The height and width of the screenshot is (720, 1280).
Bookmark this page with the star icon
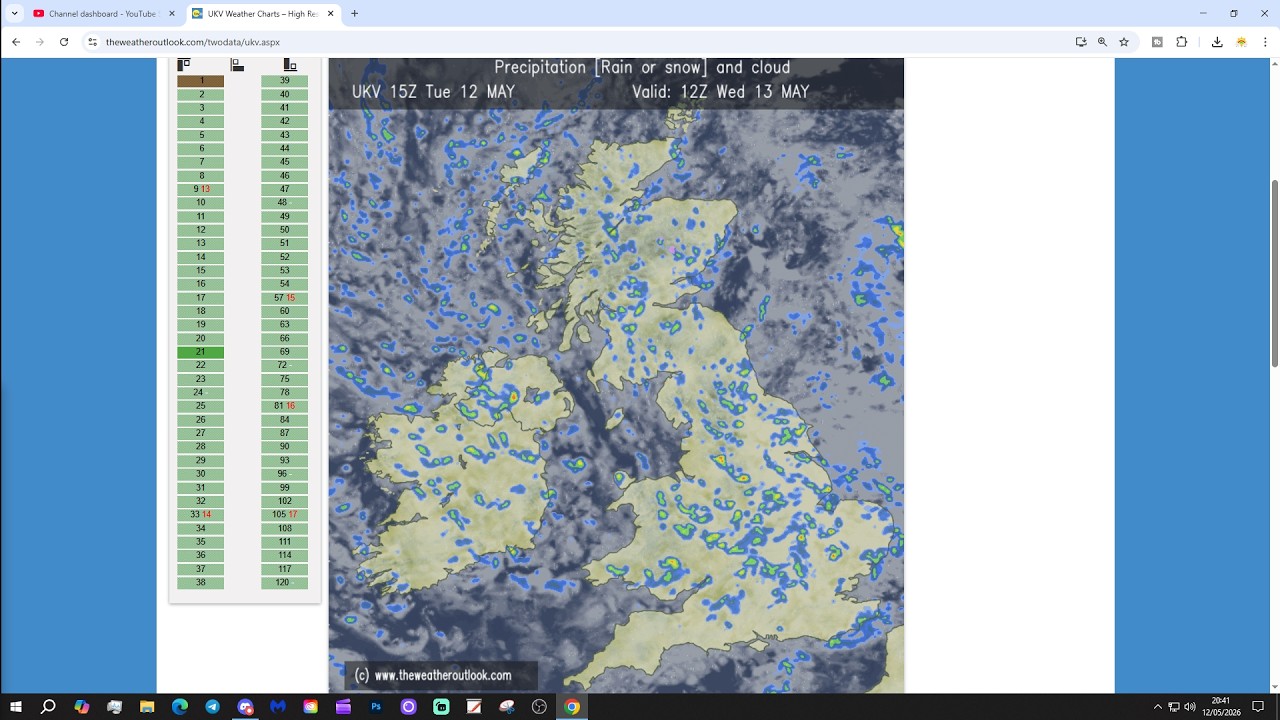1124,42
